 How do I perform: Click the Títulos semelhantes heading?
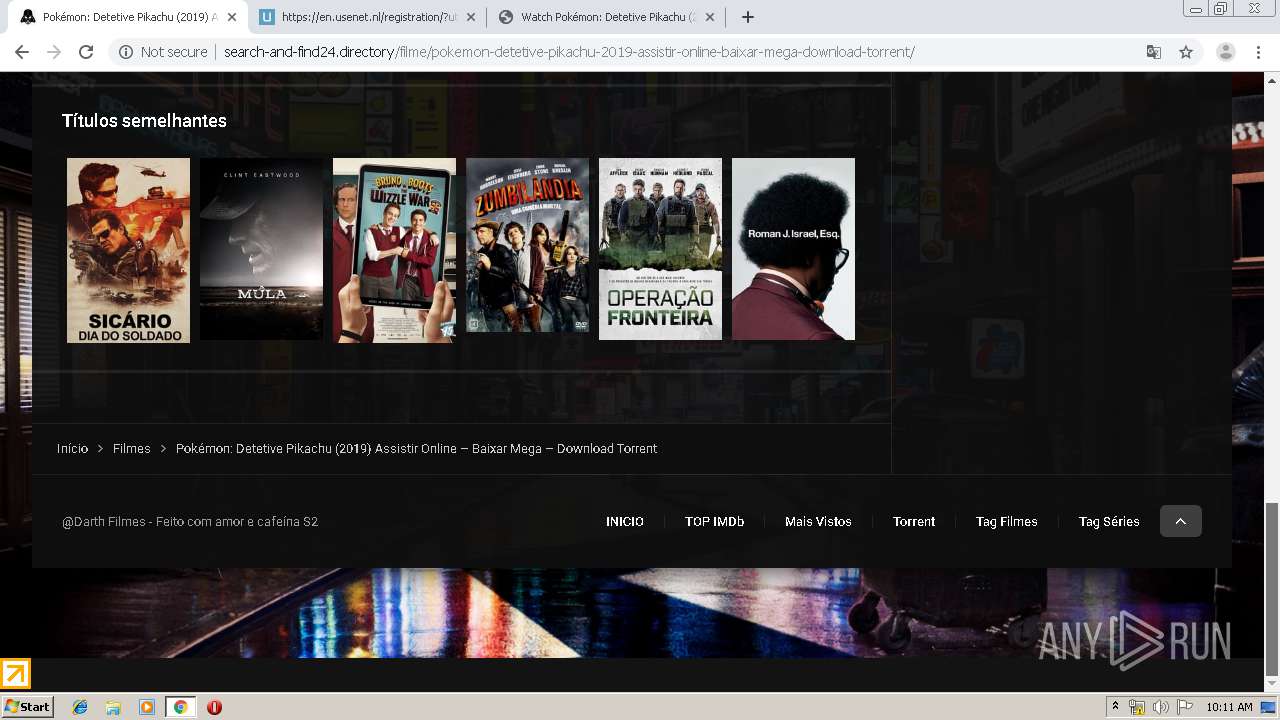click(x=144, y=121)
